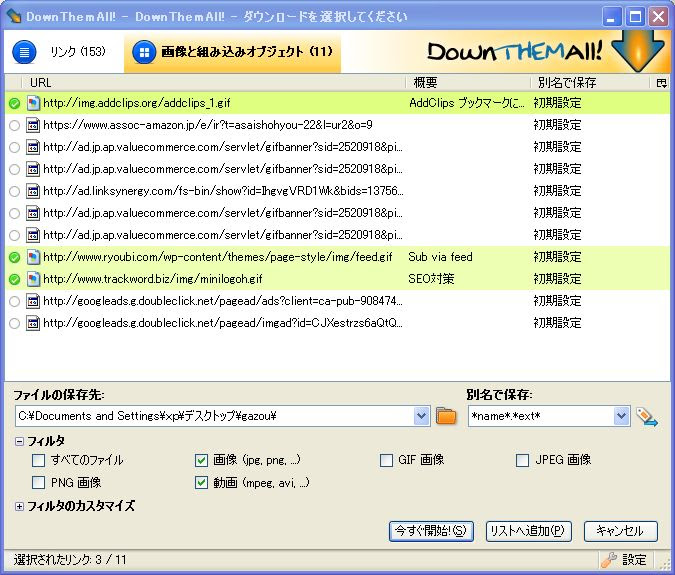Check the doubleclick.net pagead/imgad row circle

pyautogui.click(x=15, y=323)
